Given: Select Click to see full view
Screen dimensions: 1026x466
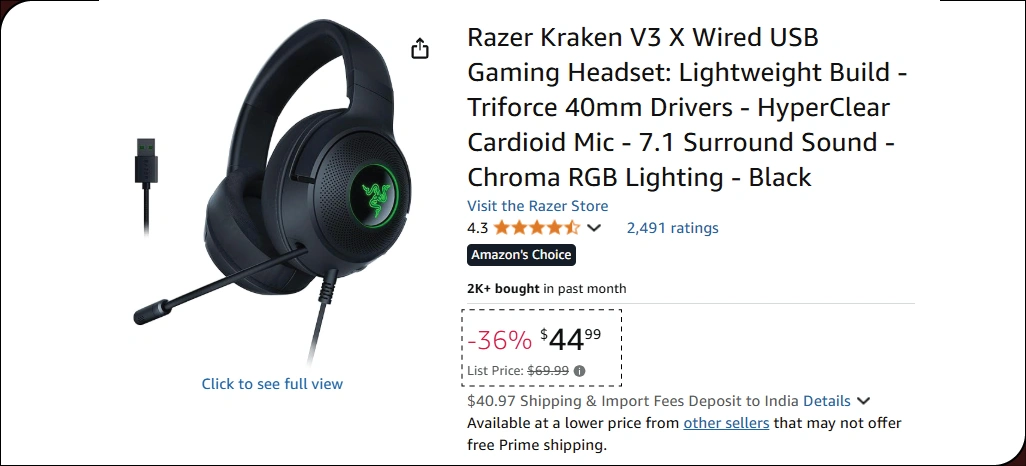Looking at the screenshot, I should pyautogui.click(x=272, y=384).
